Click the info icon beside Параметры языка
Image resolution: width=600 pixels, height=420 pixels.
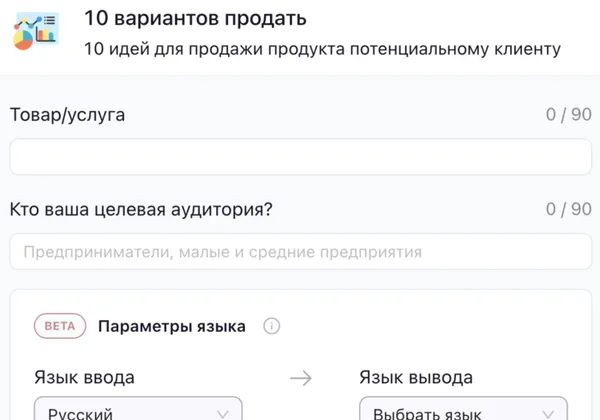pyautogui.click(x=271, y=326)
